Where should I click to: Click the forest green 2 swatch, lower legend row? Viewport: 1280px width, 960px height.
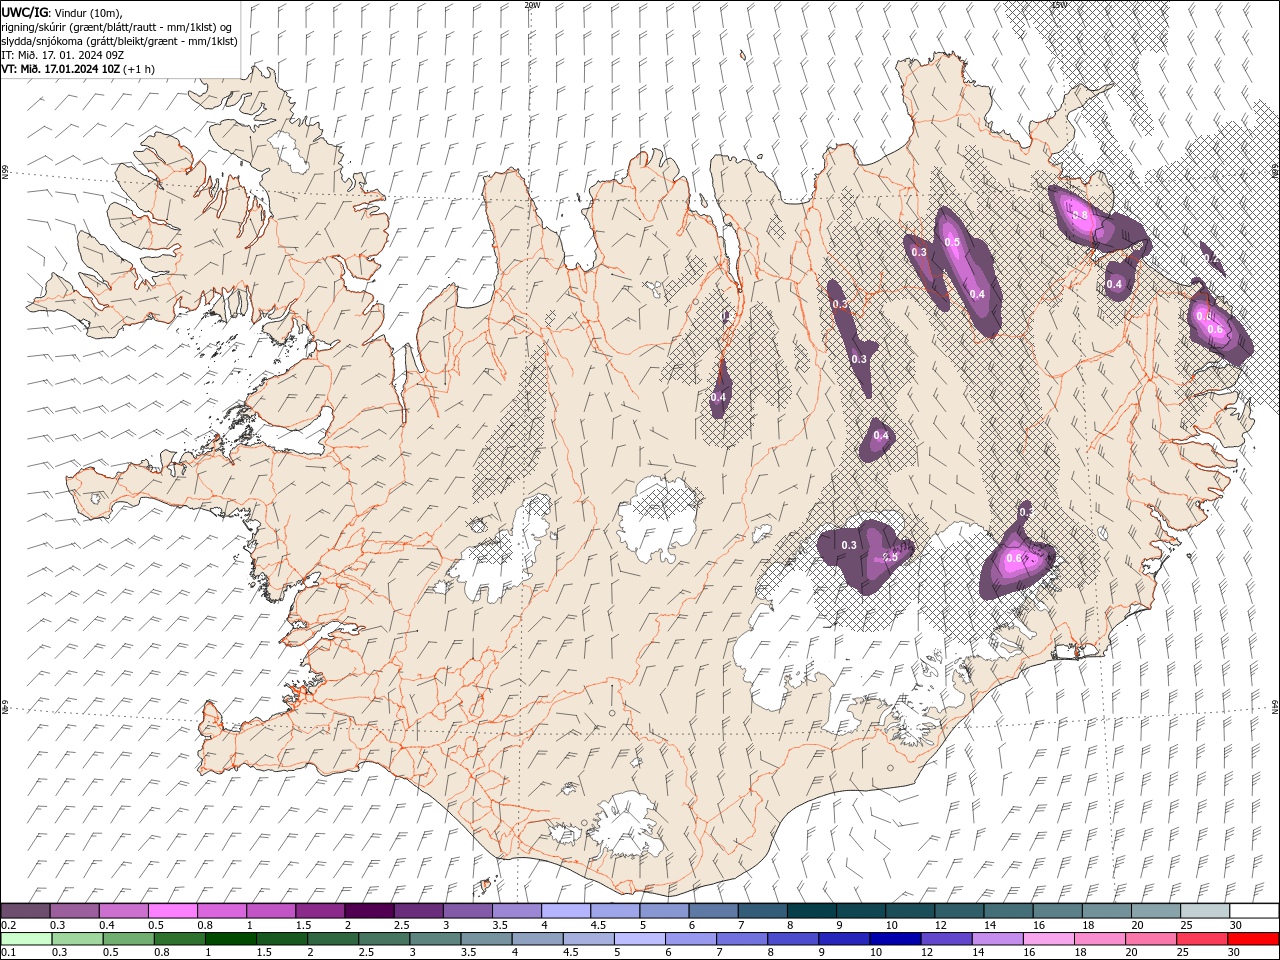(333, 939)
